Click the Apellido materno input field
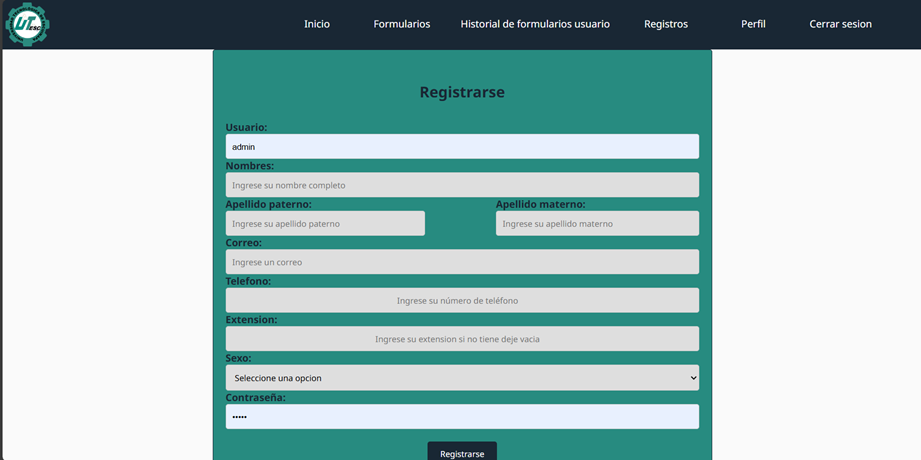 (x=597, y=224)
